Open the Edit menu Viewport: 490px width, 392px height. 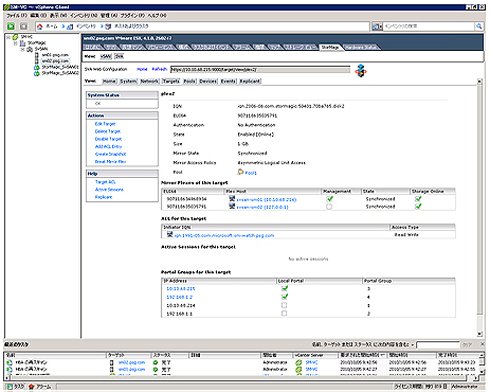[x=39, y=16]
